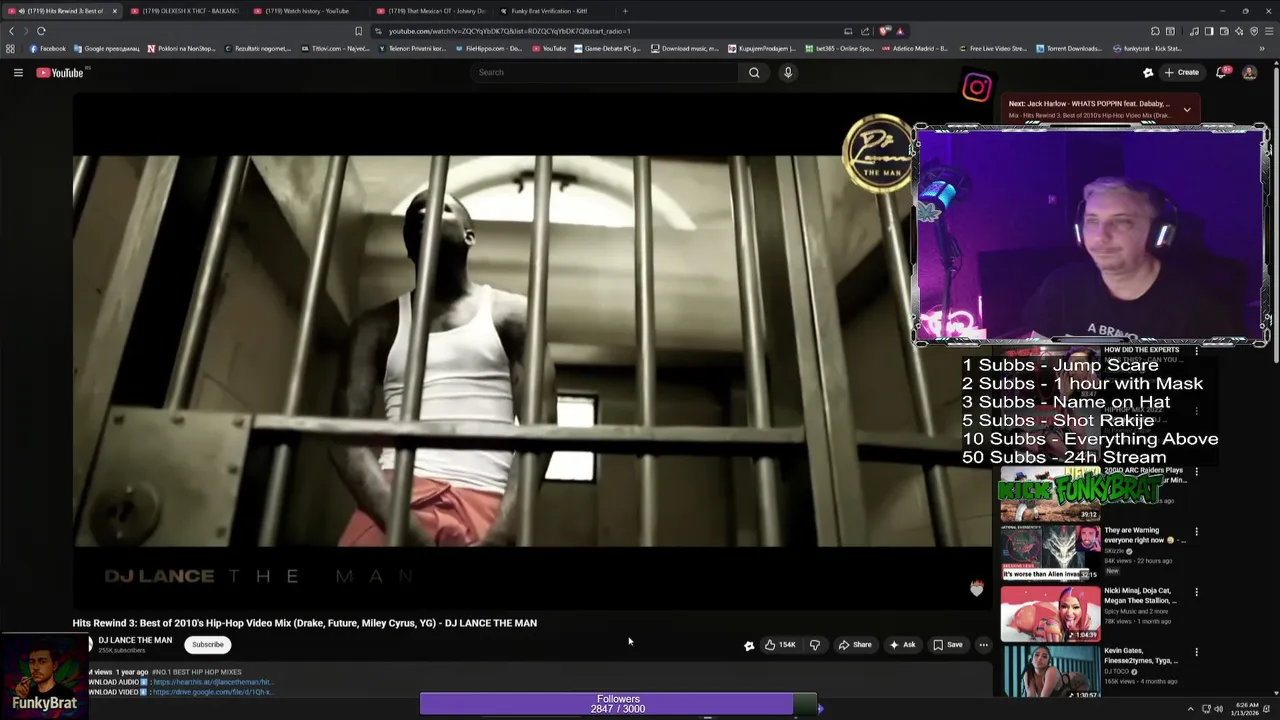This screenshot has height=720, width=1280.
Task: Show more bookmarks overflow chevron
Action: pyautogui.click(x=1261, y=48)
